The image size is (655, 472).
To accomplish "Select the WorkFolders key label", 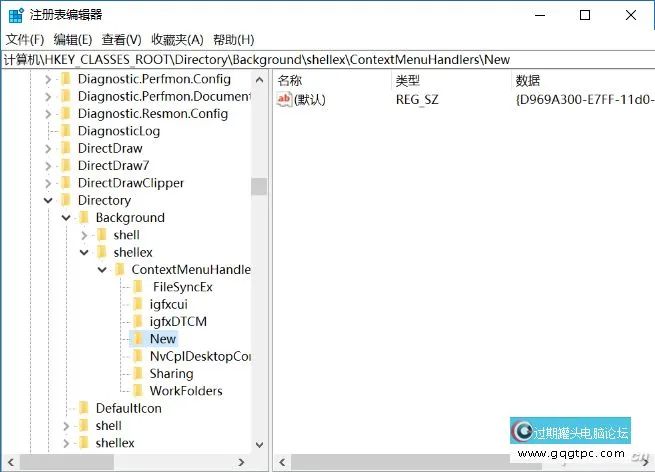I will click(x=186, y=391).
